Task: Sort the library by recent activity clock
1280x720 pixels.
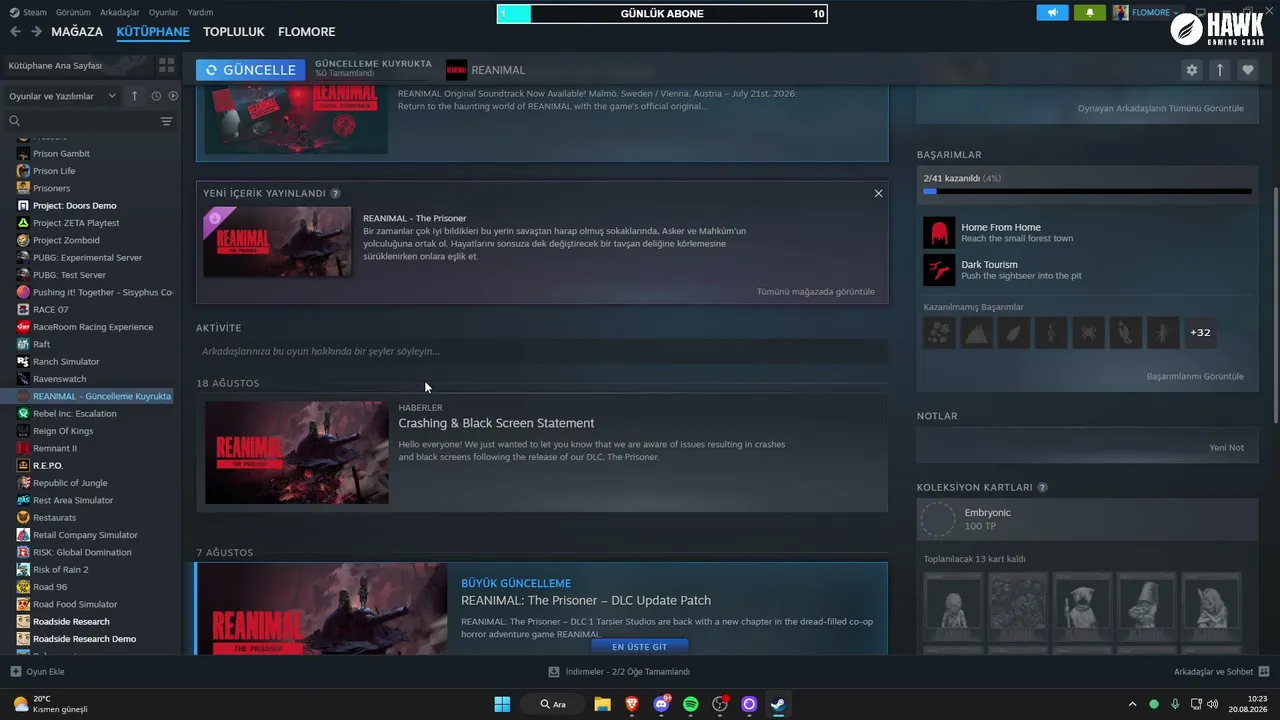Action: 156,96
